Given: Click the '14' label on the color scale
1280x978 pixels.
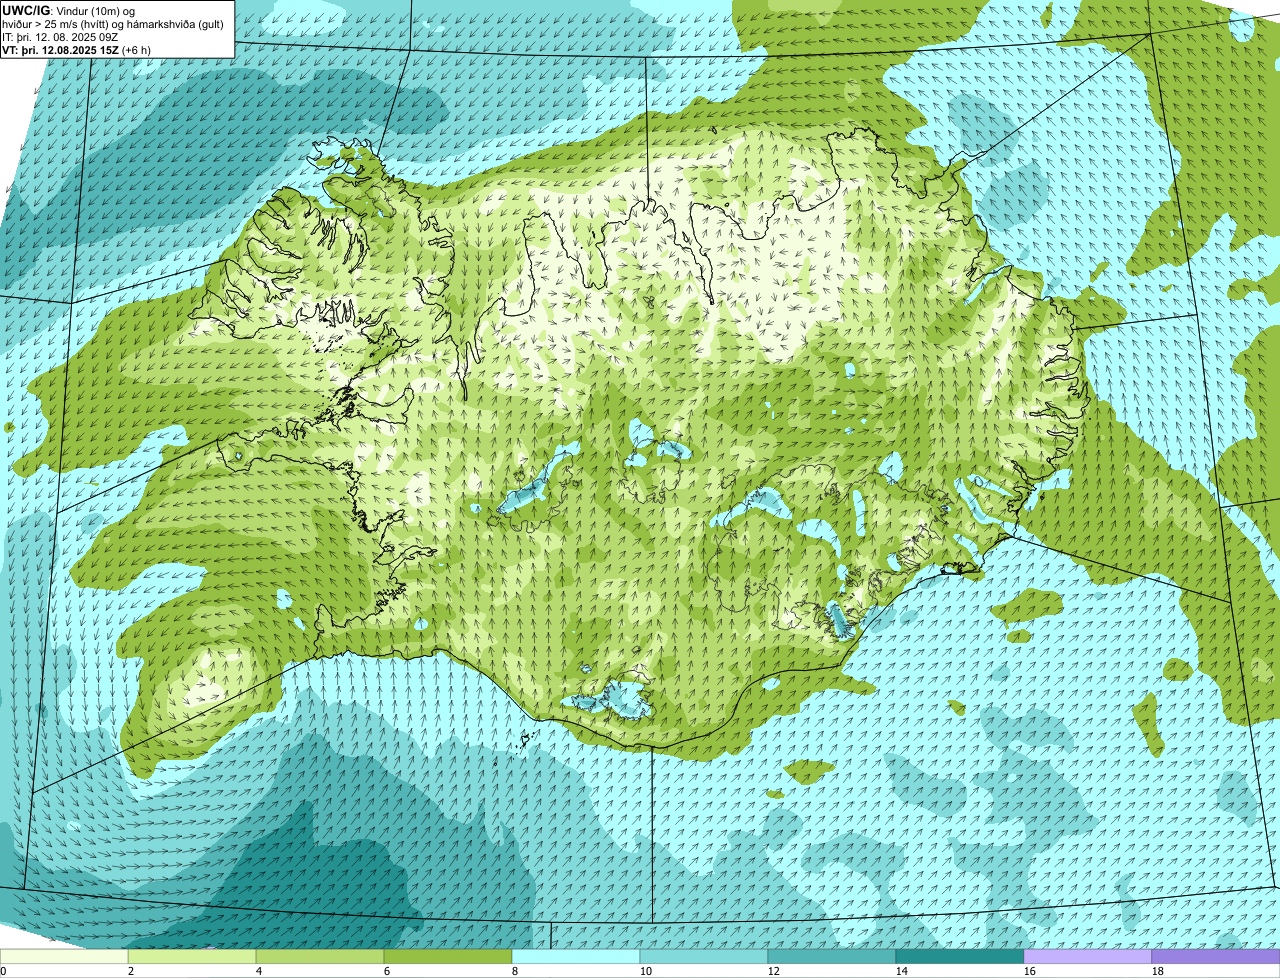Looking at the screenshot, I should coord(902,971).
